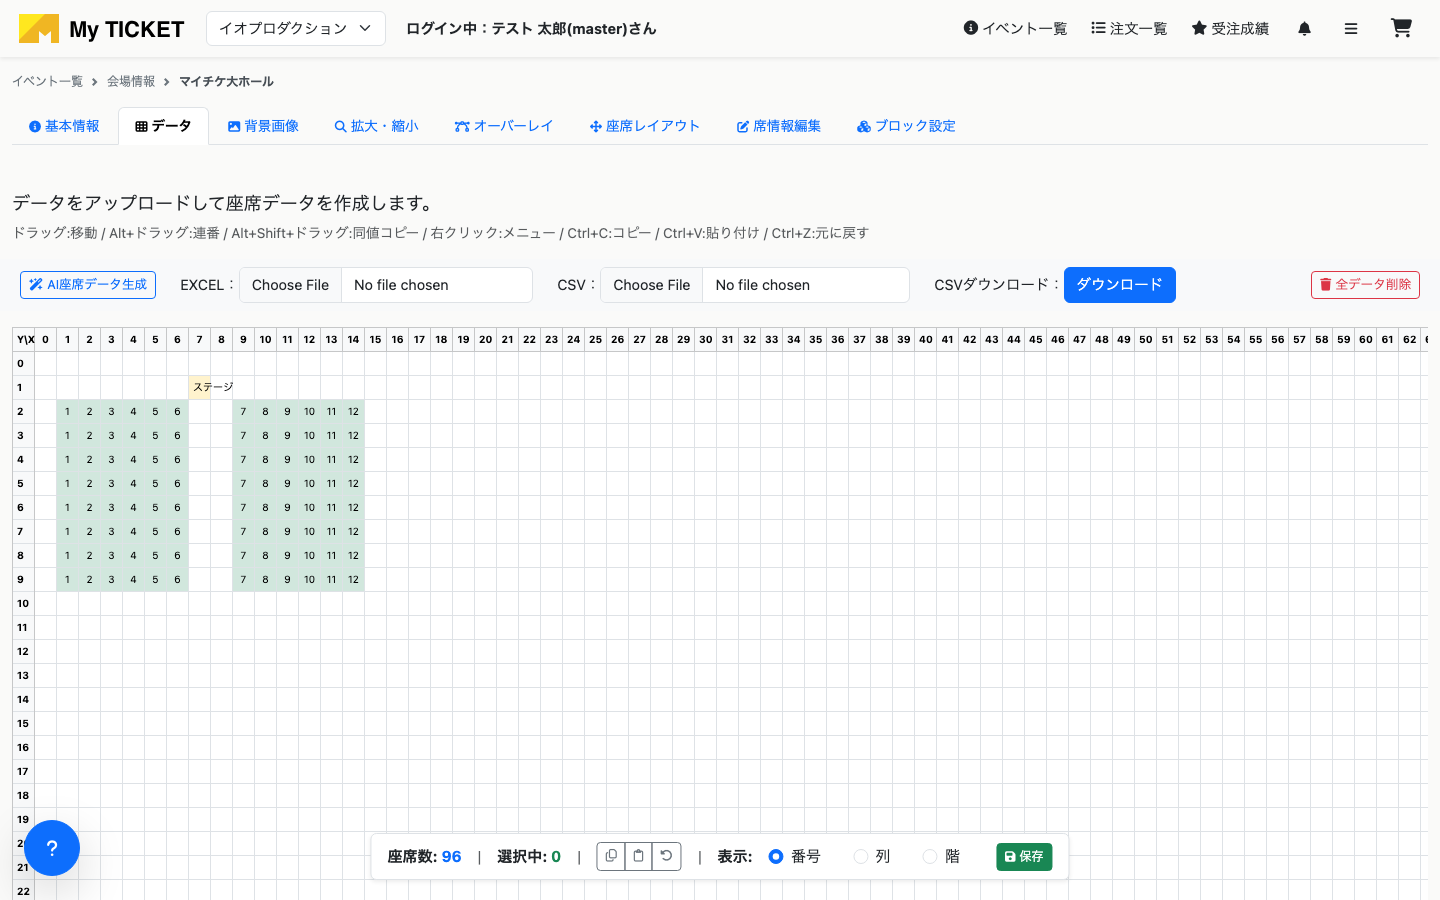The height and width of the screenshot is (900, 1440).
Task: Paste using the clipboard icon
Action: coord(638,856)
